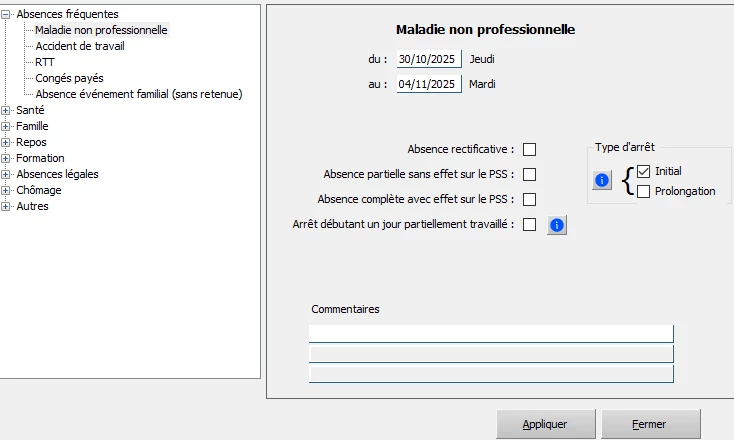
Task: Check Absence partielle sans effet sur le PSS
Action: pyautogui.click(x=530, y=175)
